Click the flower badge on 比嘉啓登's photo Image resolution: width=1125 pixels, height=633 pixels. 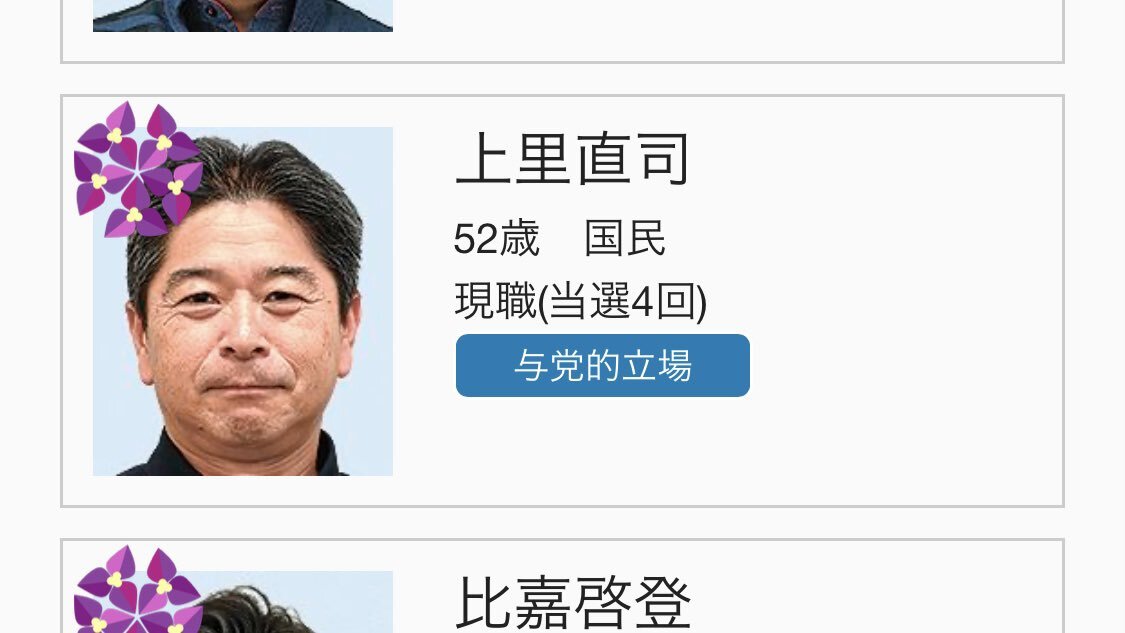pyautogui.click(x=138, y=589)
